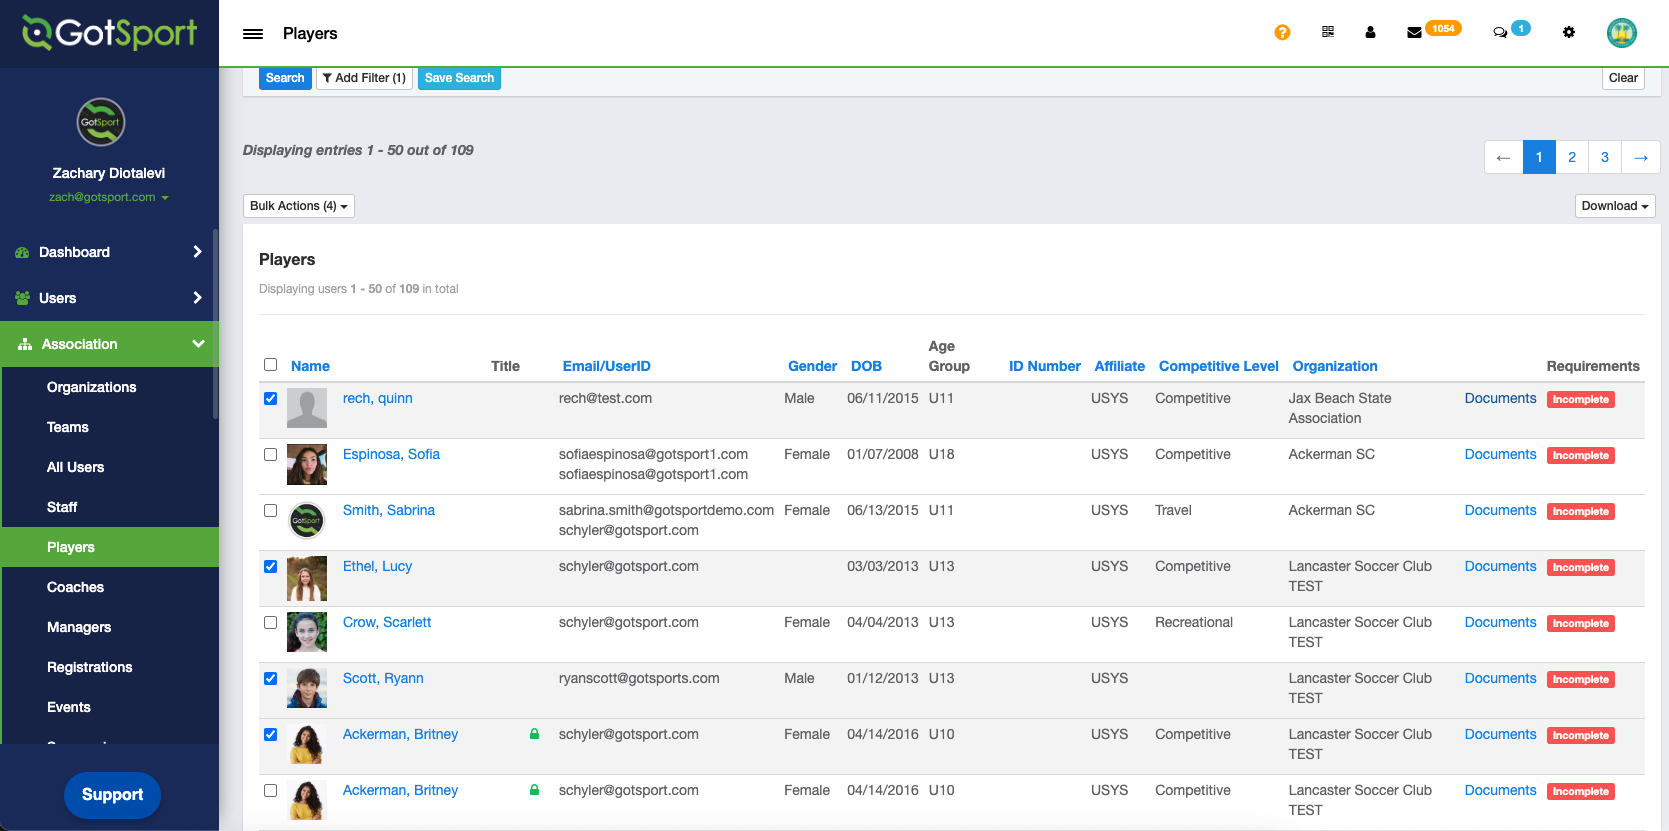Expand the Download dropdown
Image resolution: width=1669 pixels, height=831 pixels.
(1614, 206)
